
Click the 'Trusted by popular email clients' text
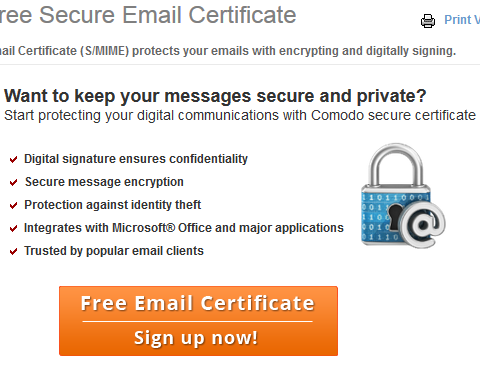pyautogui.click(x=114, y=251)
